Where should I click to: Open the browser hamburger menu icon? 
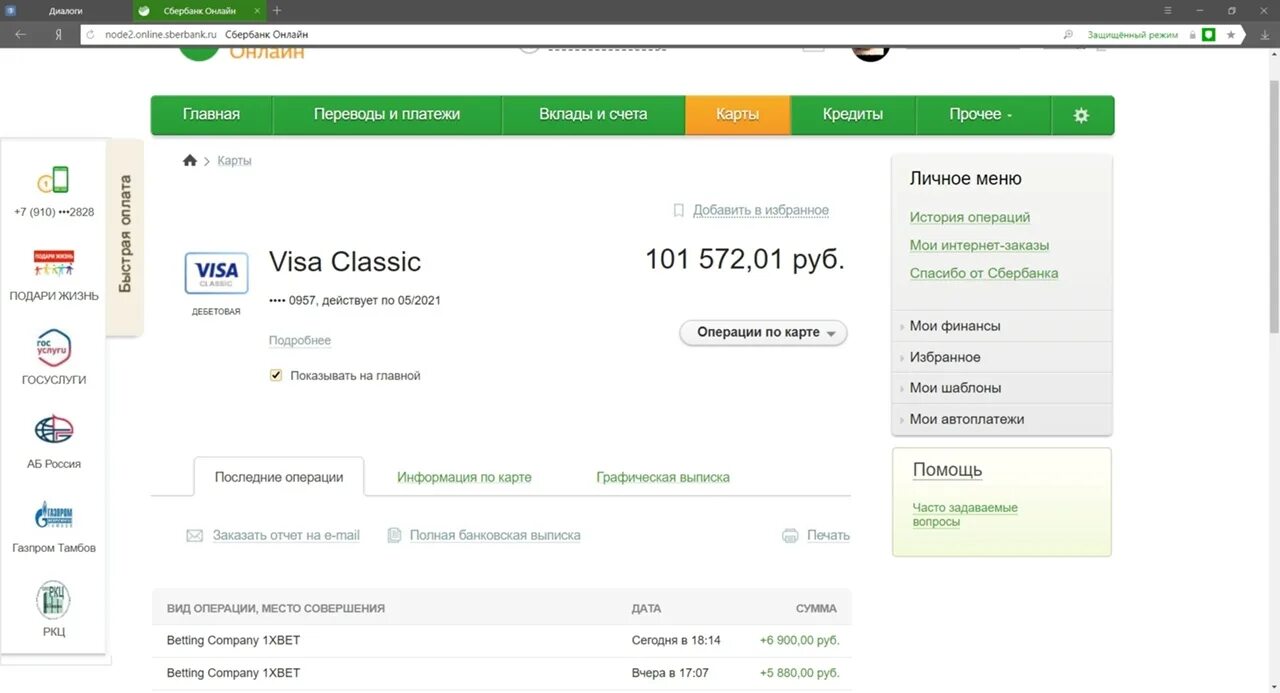1169,10
